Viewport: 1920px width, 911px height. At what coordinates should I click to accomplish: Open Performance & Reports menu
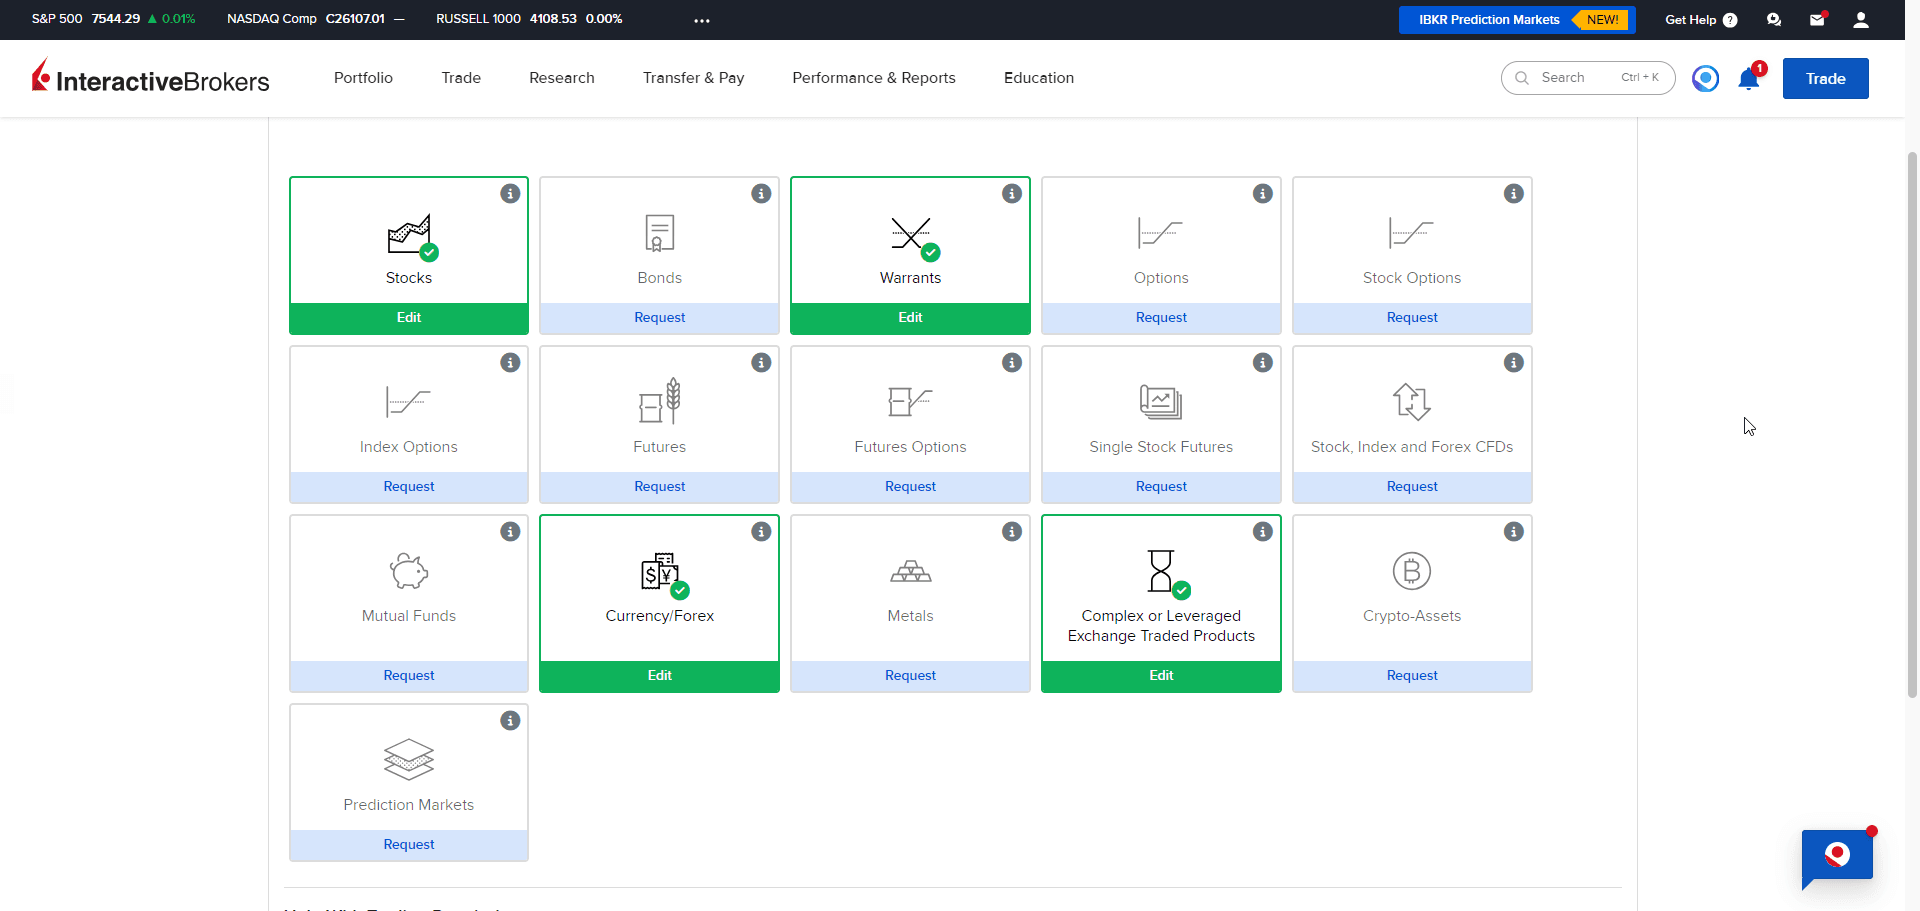(874, 78)
